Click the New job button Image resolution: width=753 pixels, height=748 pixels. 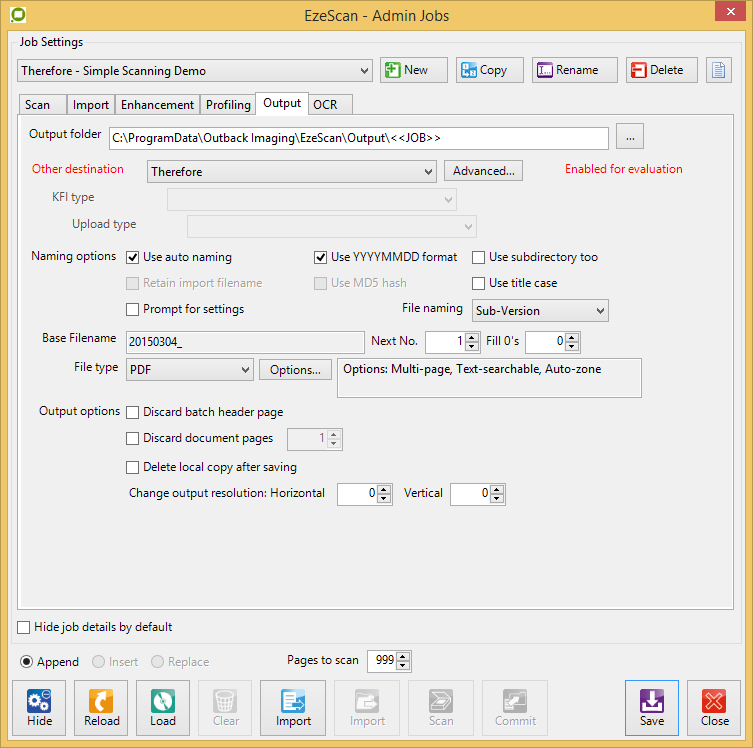(x=414, y=70)
